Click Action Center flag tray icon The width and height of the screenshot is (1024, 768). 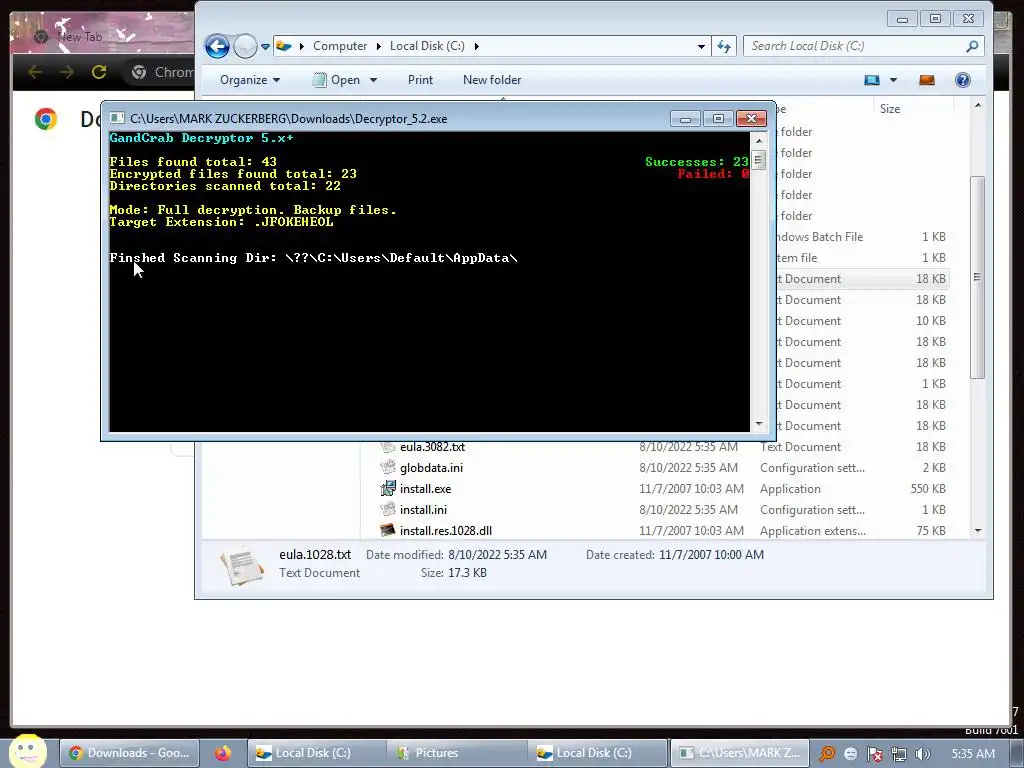[x=874, y=754]
